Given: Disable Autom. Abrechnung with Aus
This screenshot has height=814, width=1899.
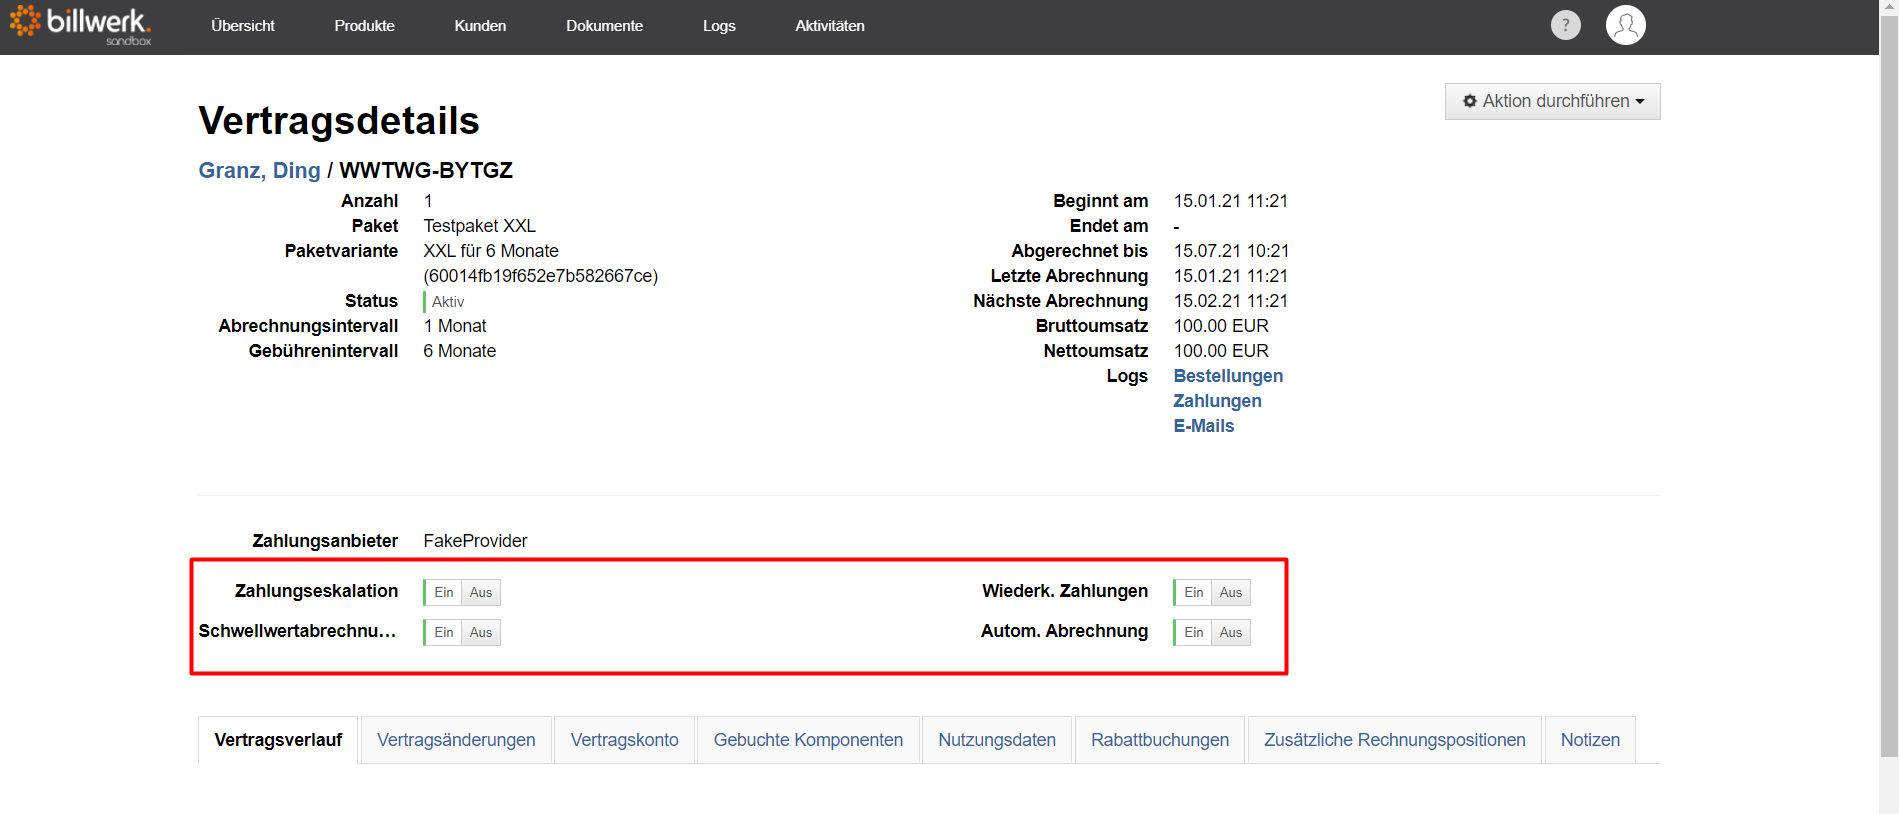Looking at the screenshot, I should [x=1231, y=632].
